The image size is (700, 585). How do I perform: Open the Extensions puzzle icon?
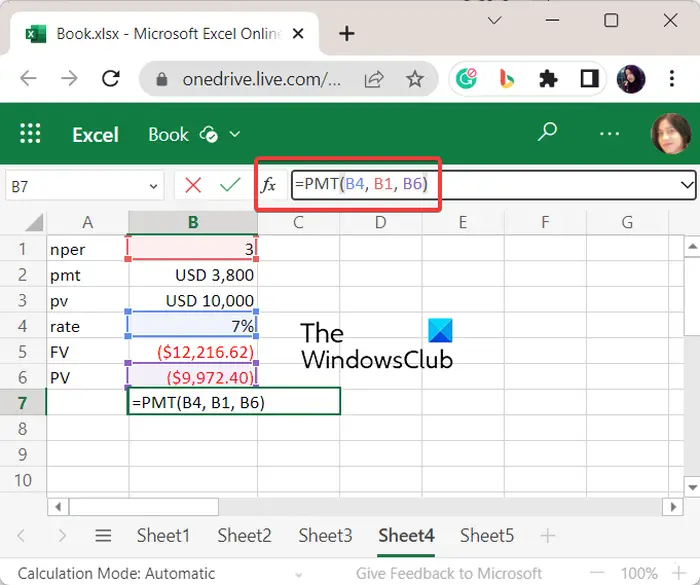(548, 79)
